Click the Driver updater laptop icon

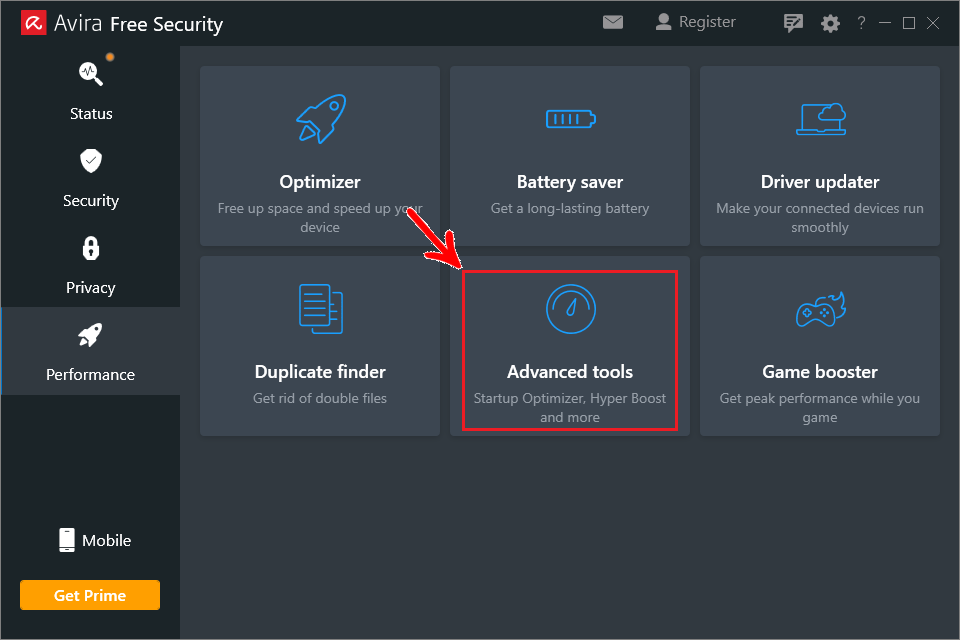(x=821, y=119)
